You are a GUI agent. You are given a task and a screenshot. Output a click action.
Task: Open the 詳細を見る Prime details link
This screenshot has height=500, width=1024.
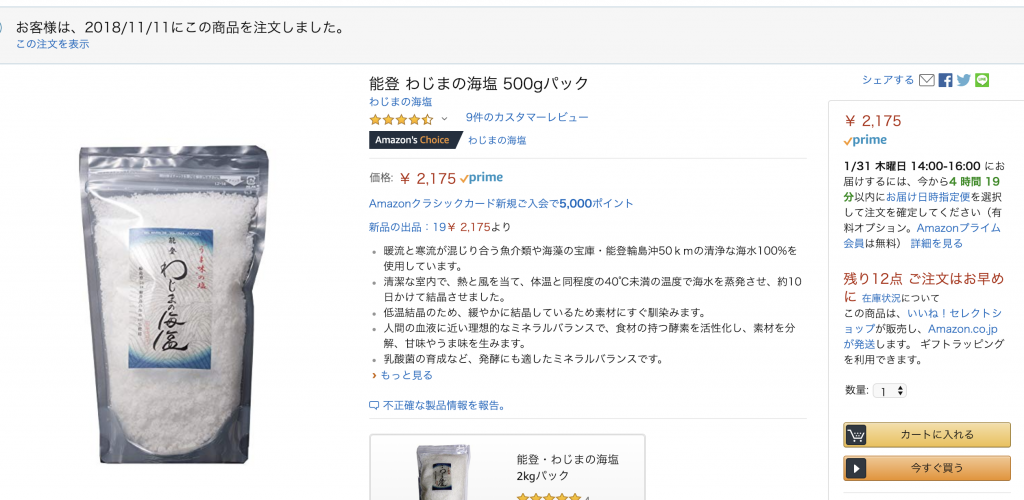coord(936,243)
